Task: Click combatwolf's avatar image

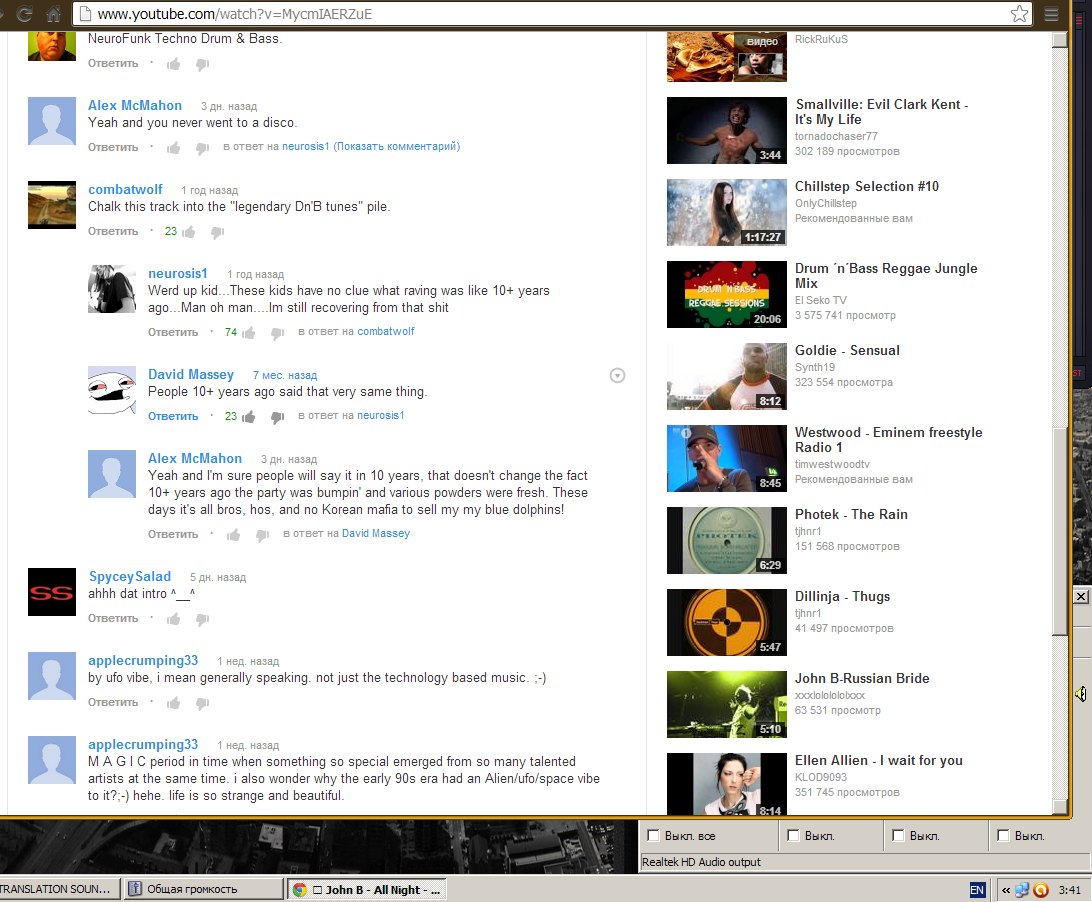Action: coord(52,205)
